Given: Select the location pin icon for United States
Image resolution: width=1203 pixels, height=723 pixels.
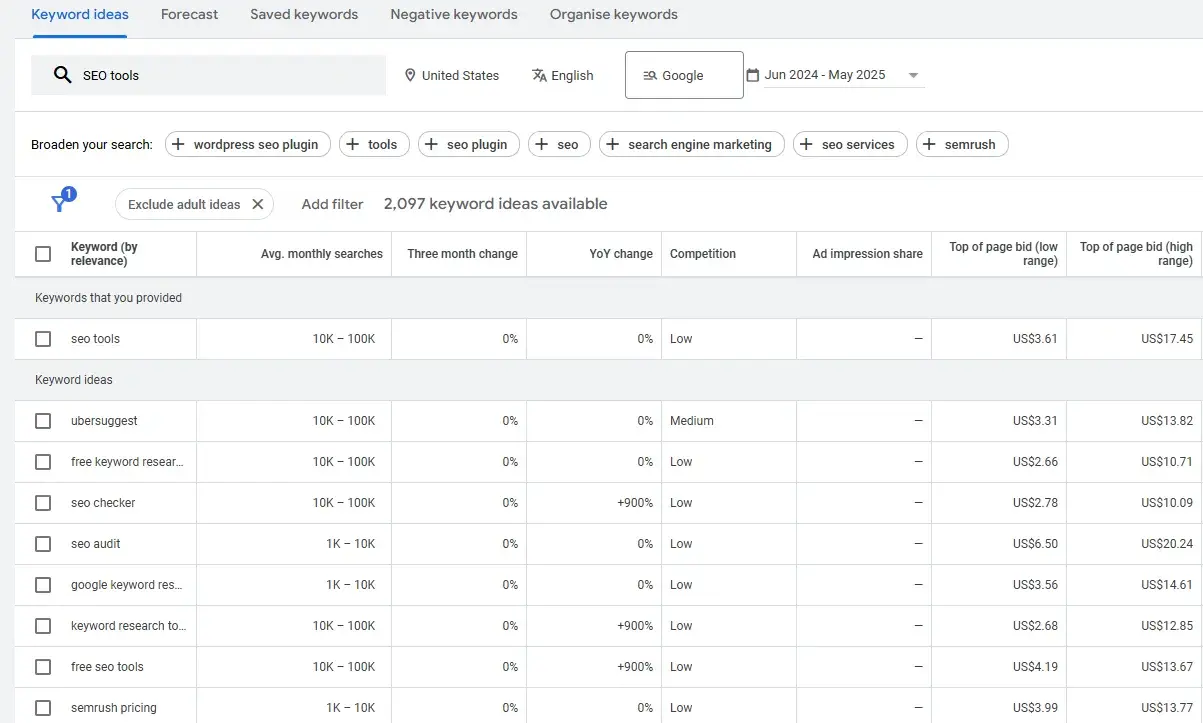Looking at the screenshot, I should point(410,75).
